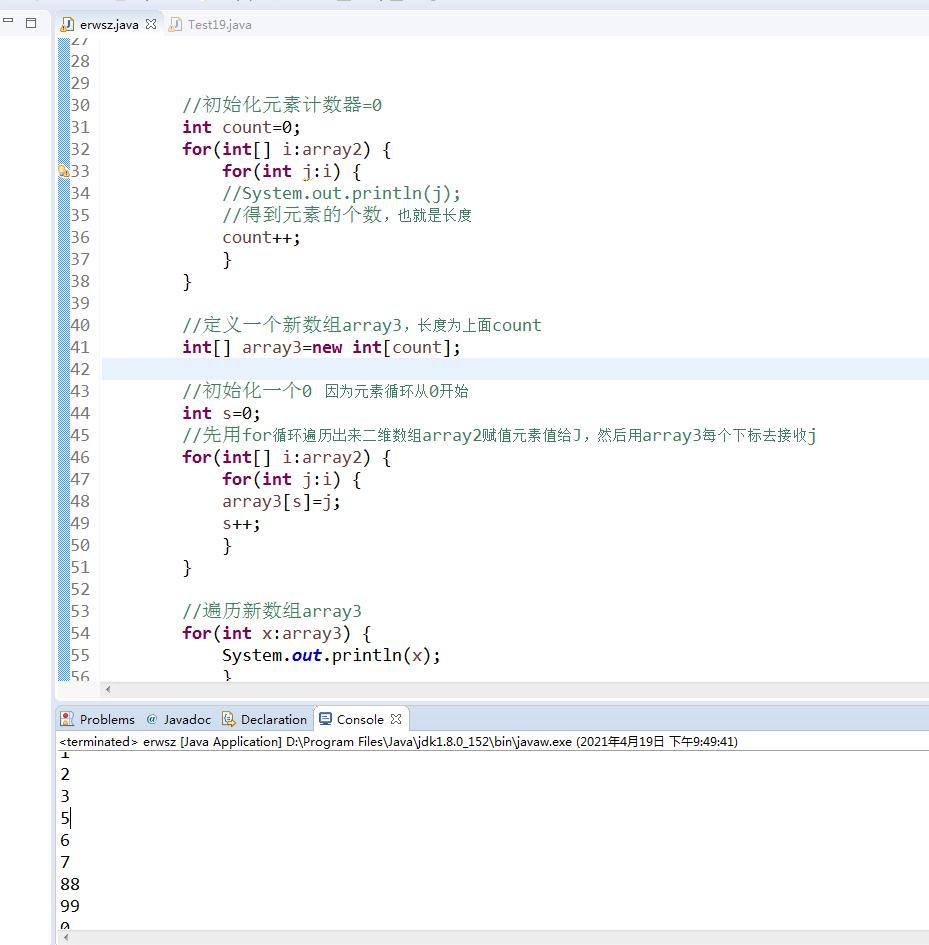
Task: Click console output value 99
Action: 70,906
